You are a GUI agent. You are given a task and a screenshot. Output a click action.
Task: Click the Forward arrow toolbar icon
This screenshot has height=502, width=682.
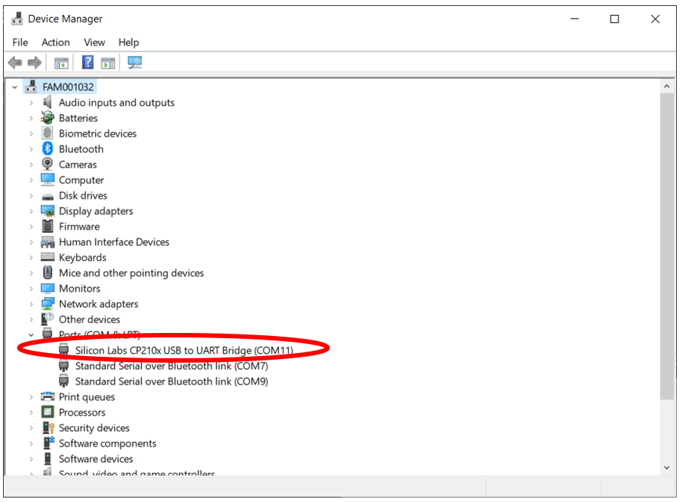[33, 63]
